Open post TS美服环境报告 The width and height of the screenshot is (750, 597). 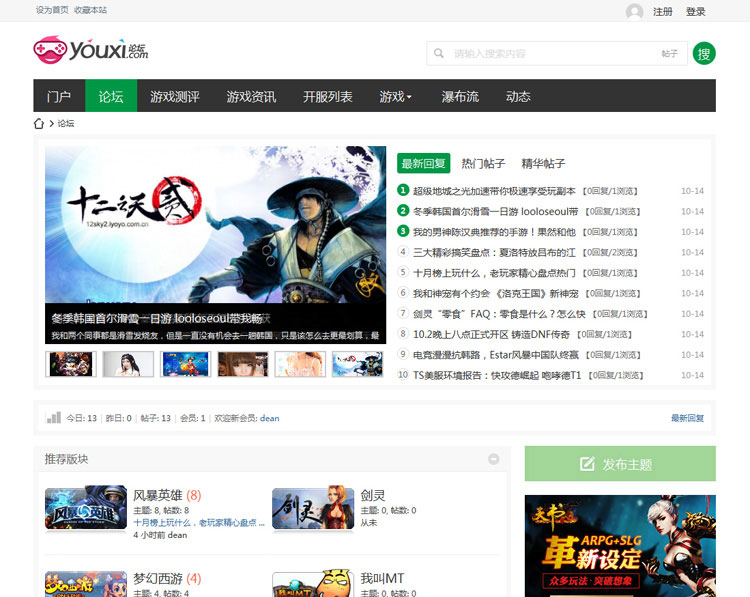point(497,376)
